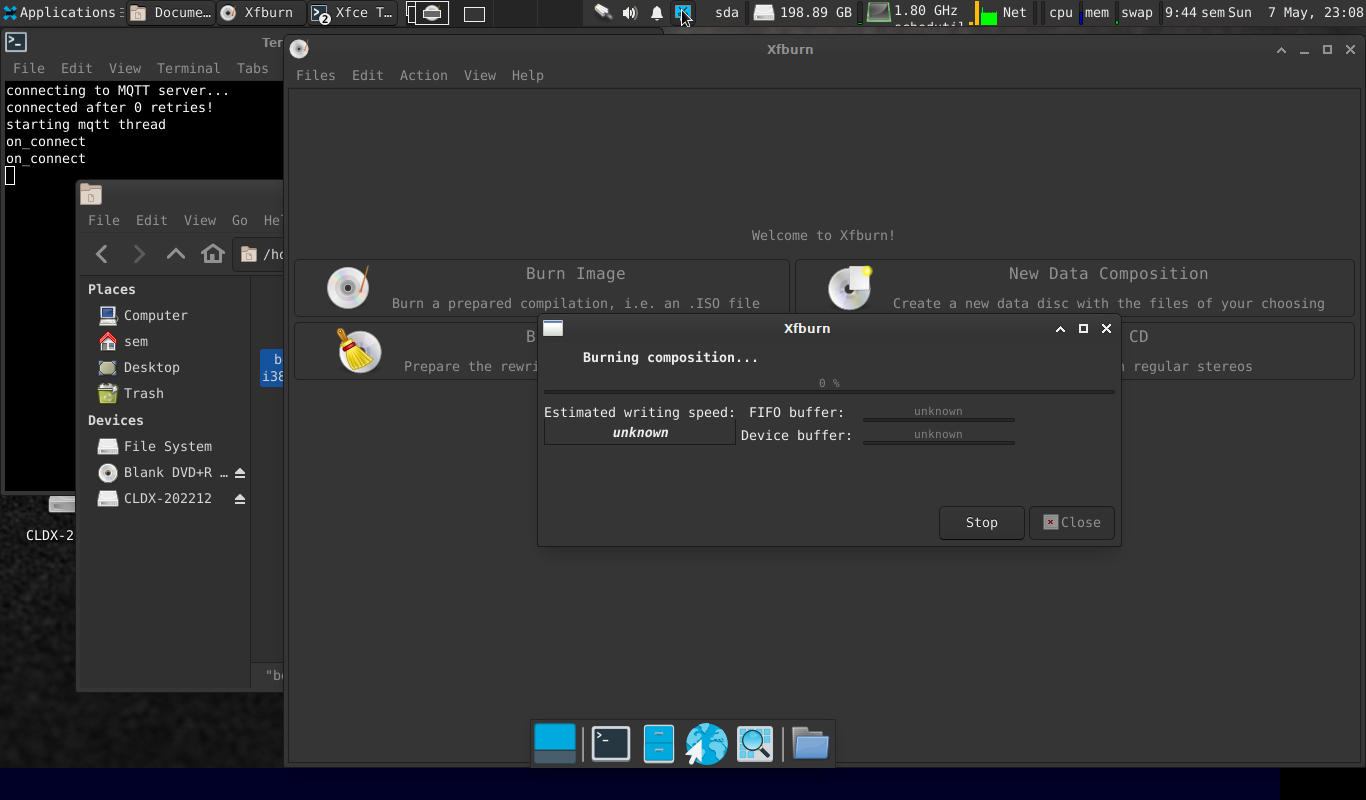The height and width of the screenshot is (800, 1366).
Task: Select Trash in the Places sidebar
Action: pyautogui.click(x=143, y=394)
